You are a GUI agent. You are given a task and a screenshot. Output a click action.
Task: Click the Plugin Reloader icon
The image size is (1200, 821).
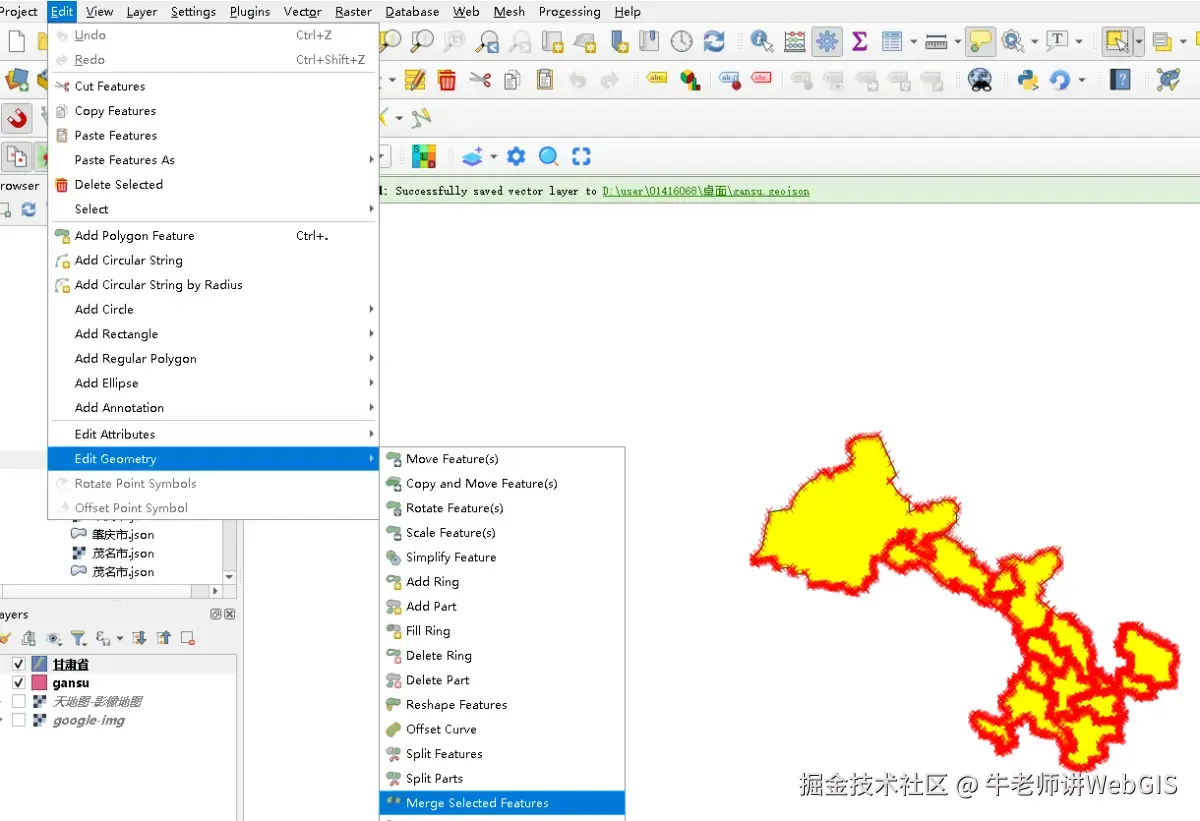tap(1059, 80)
